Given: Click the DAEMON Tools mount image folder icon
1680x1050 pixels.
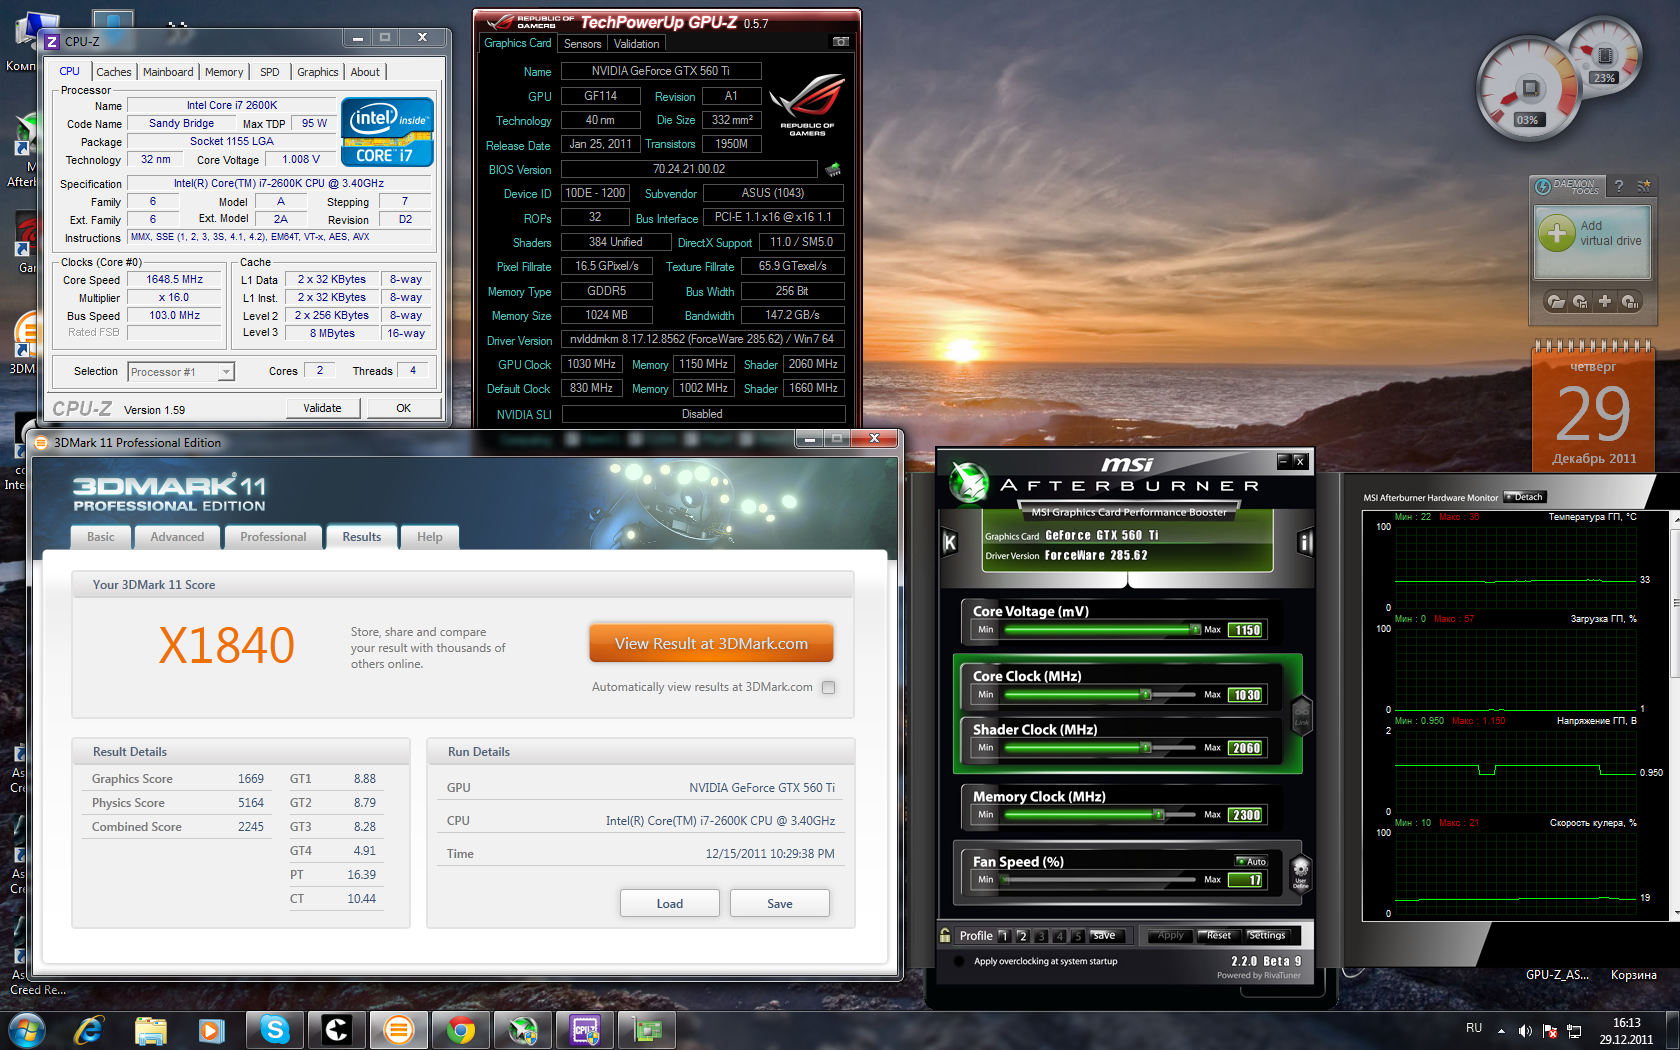Looking at the screenshot, I should click(x=1555, y=301).
